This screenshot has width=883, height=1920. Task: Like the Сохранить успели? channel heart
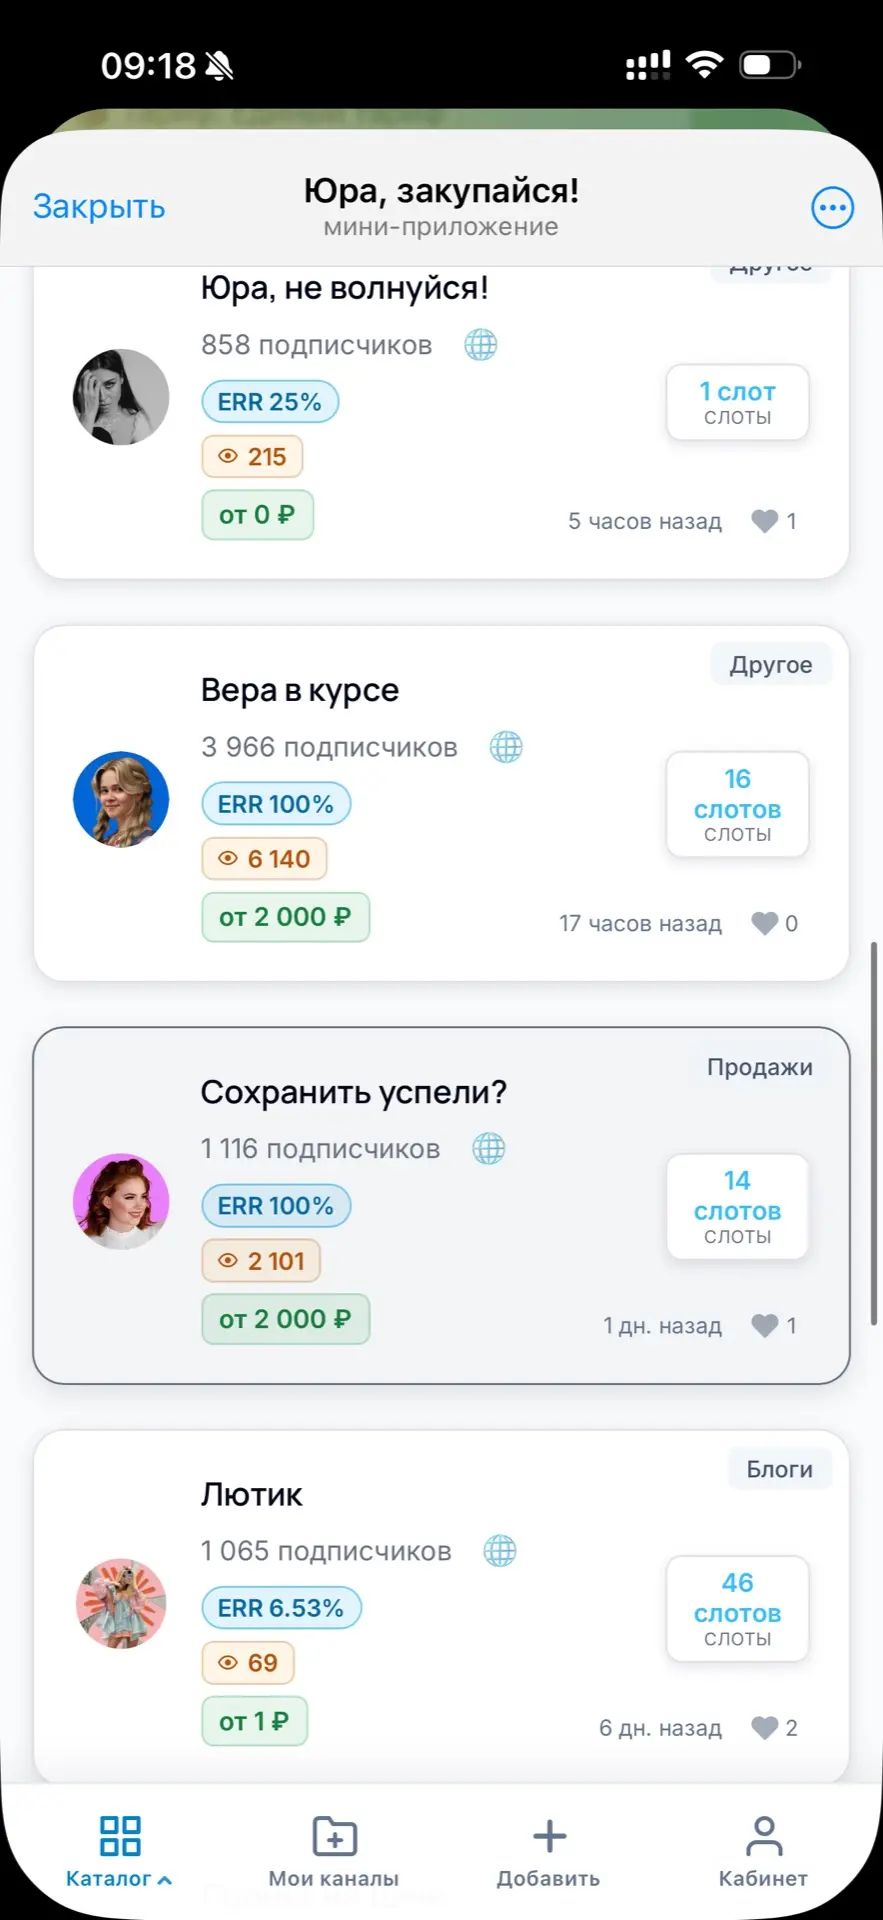765,1325
